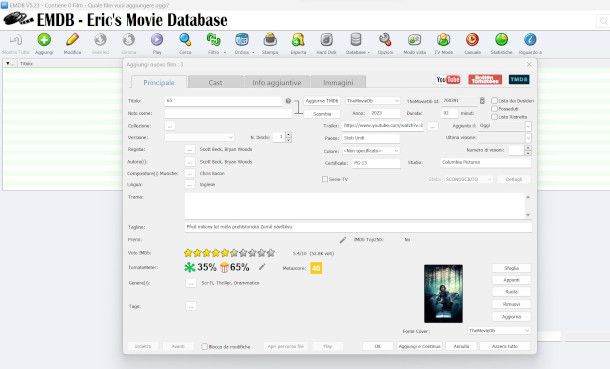
Task: Click the Stampa printer icon
Action: 270,40
